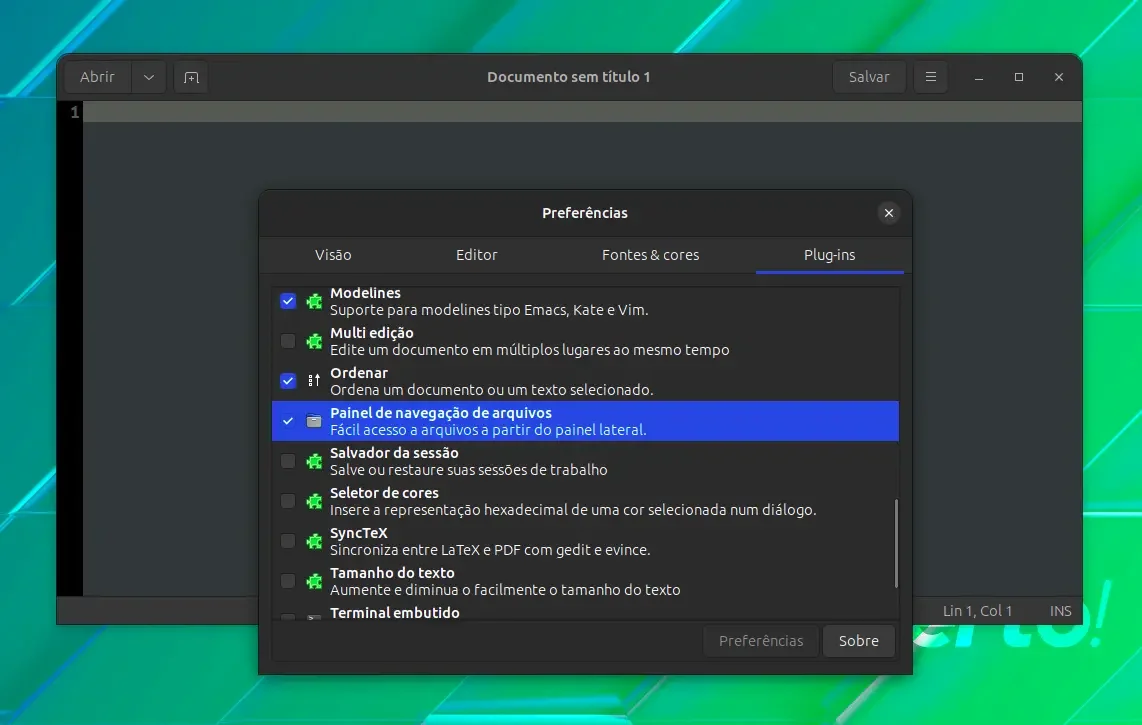Disable the Modelines plugin checkbox

[x=288, y=301]
